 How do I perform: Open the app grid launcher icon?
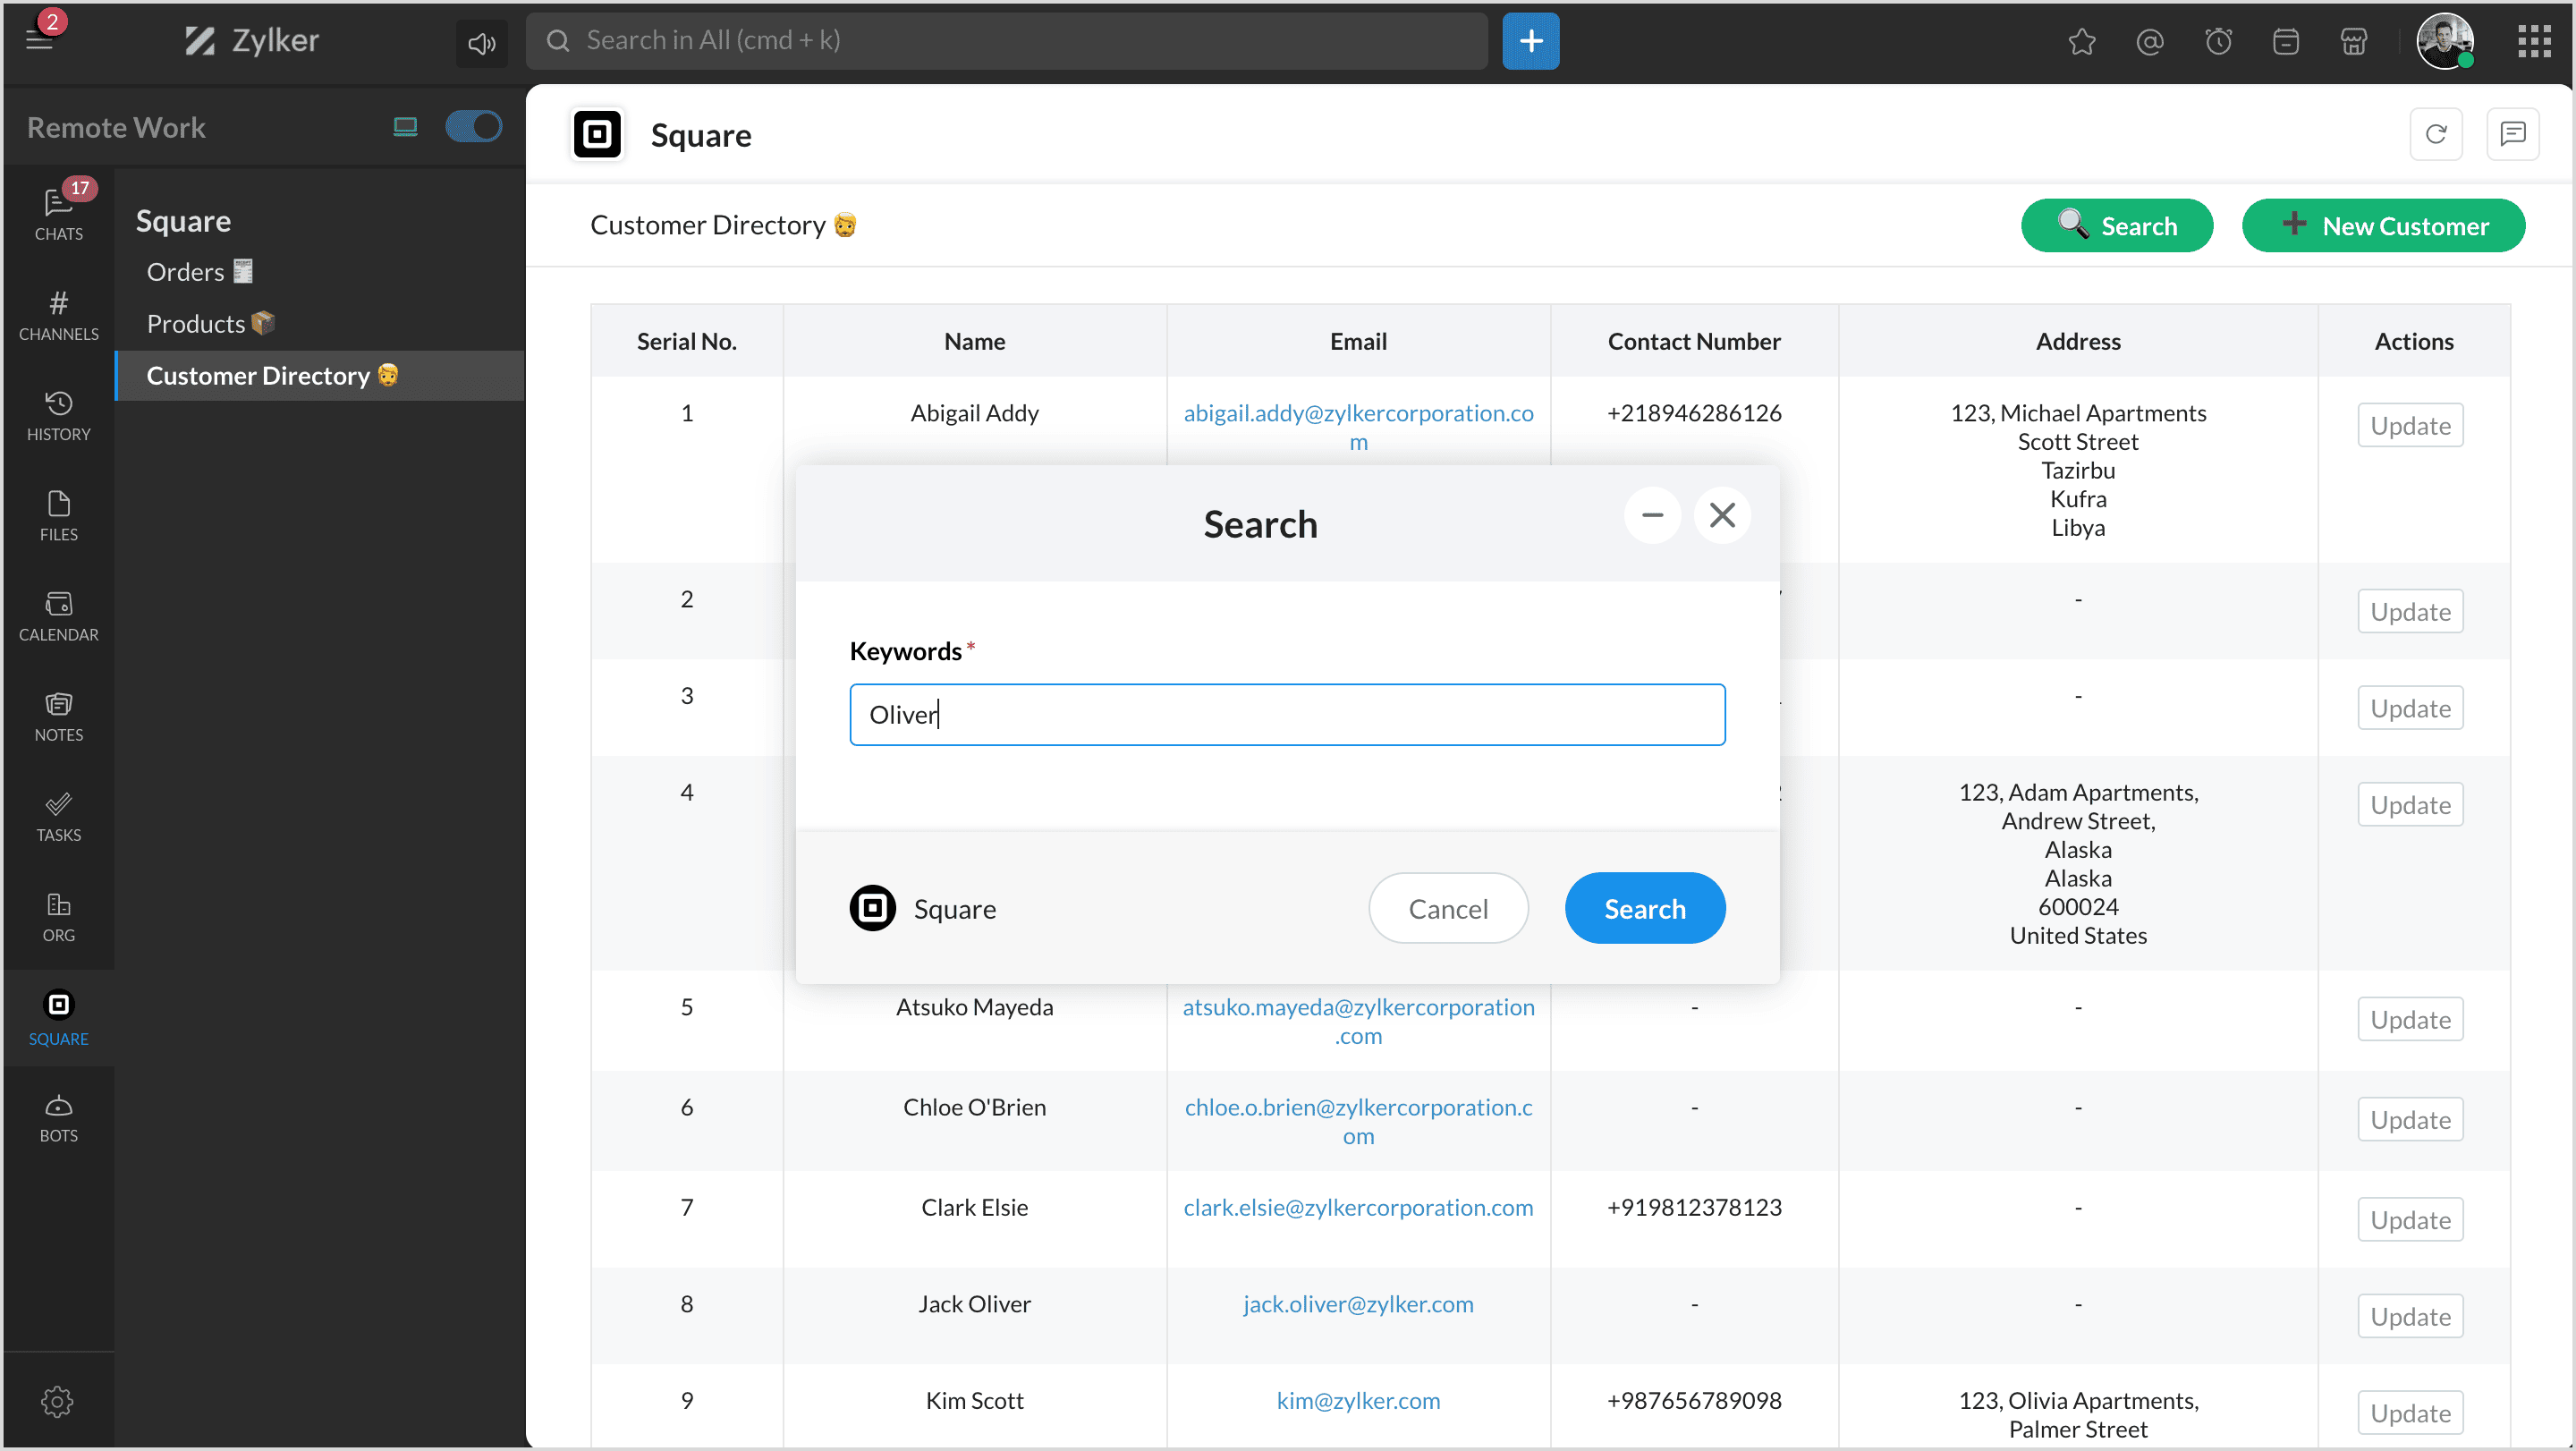pyautogui.click(x=2534, y=41)
